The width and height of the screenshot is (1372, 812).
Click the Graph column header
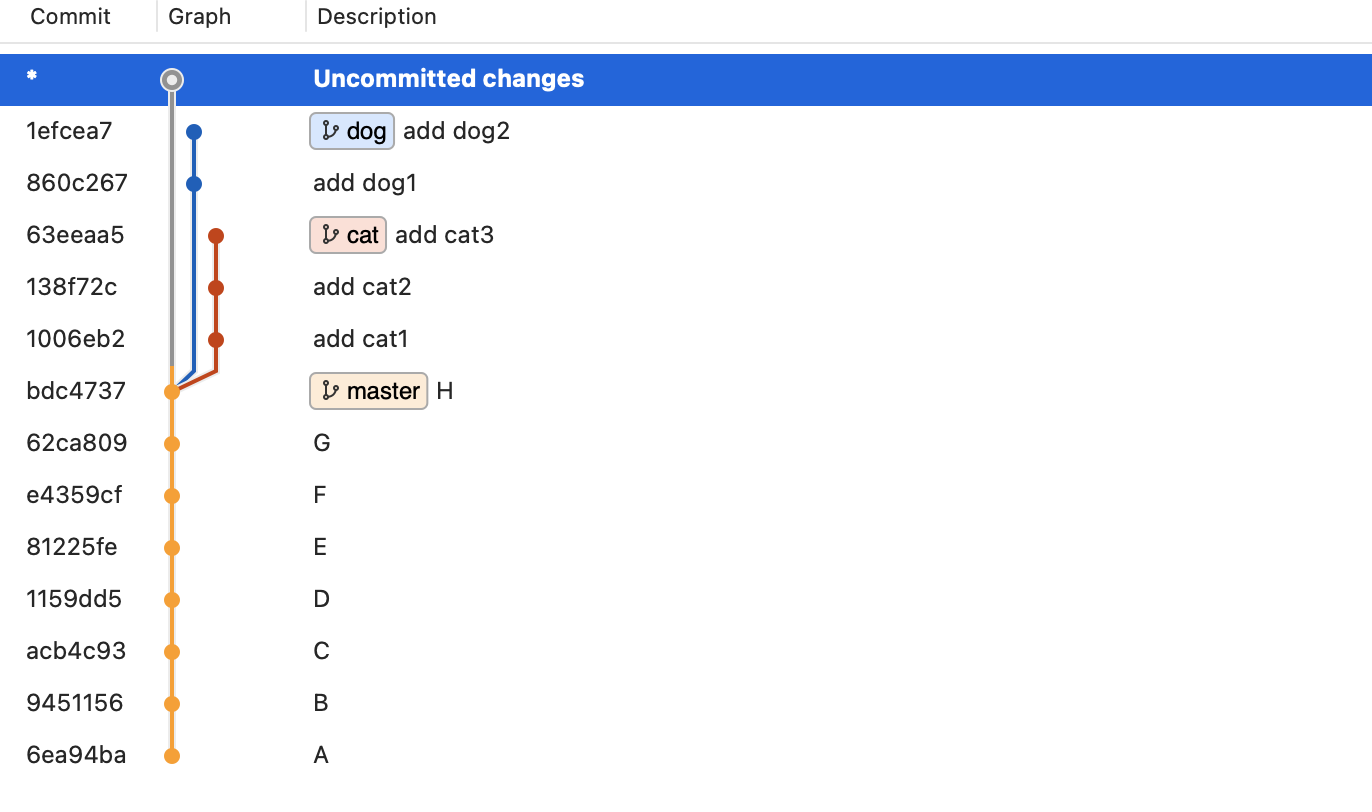tap(200, 17)
